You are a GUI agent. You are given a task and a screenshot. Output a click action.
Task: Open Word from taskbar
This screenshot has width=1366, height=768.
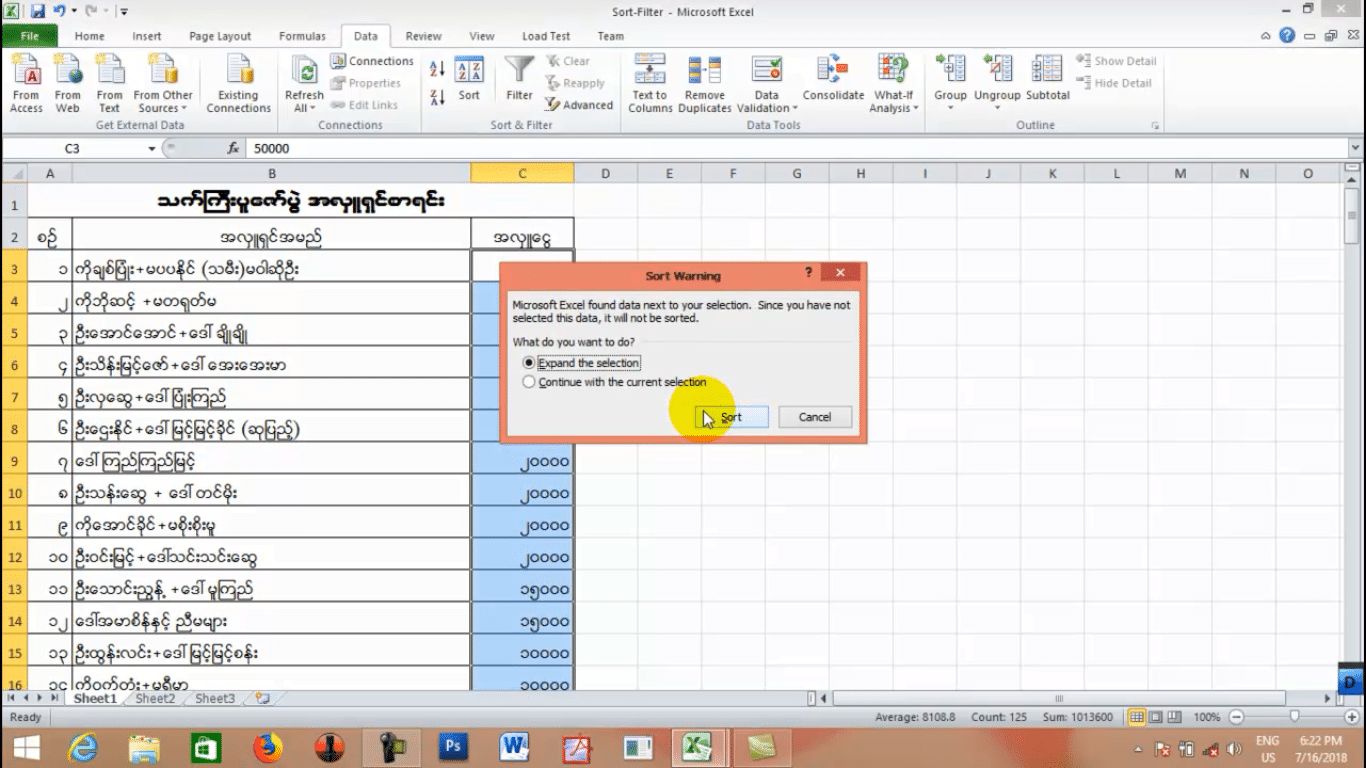click(515, 747)
